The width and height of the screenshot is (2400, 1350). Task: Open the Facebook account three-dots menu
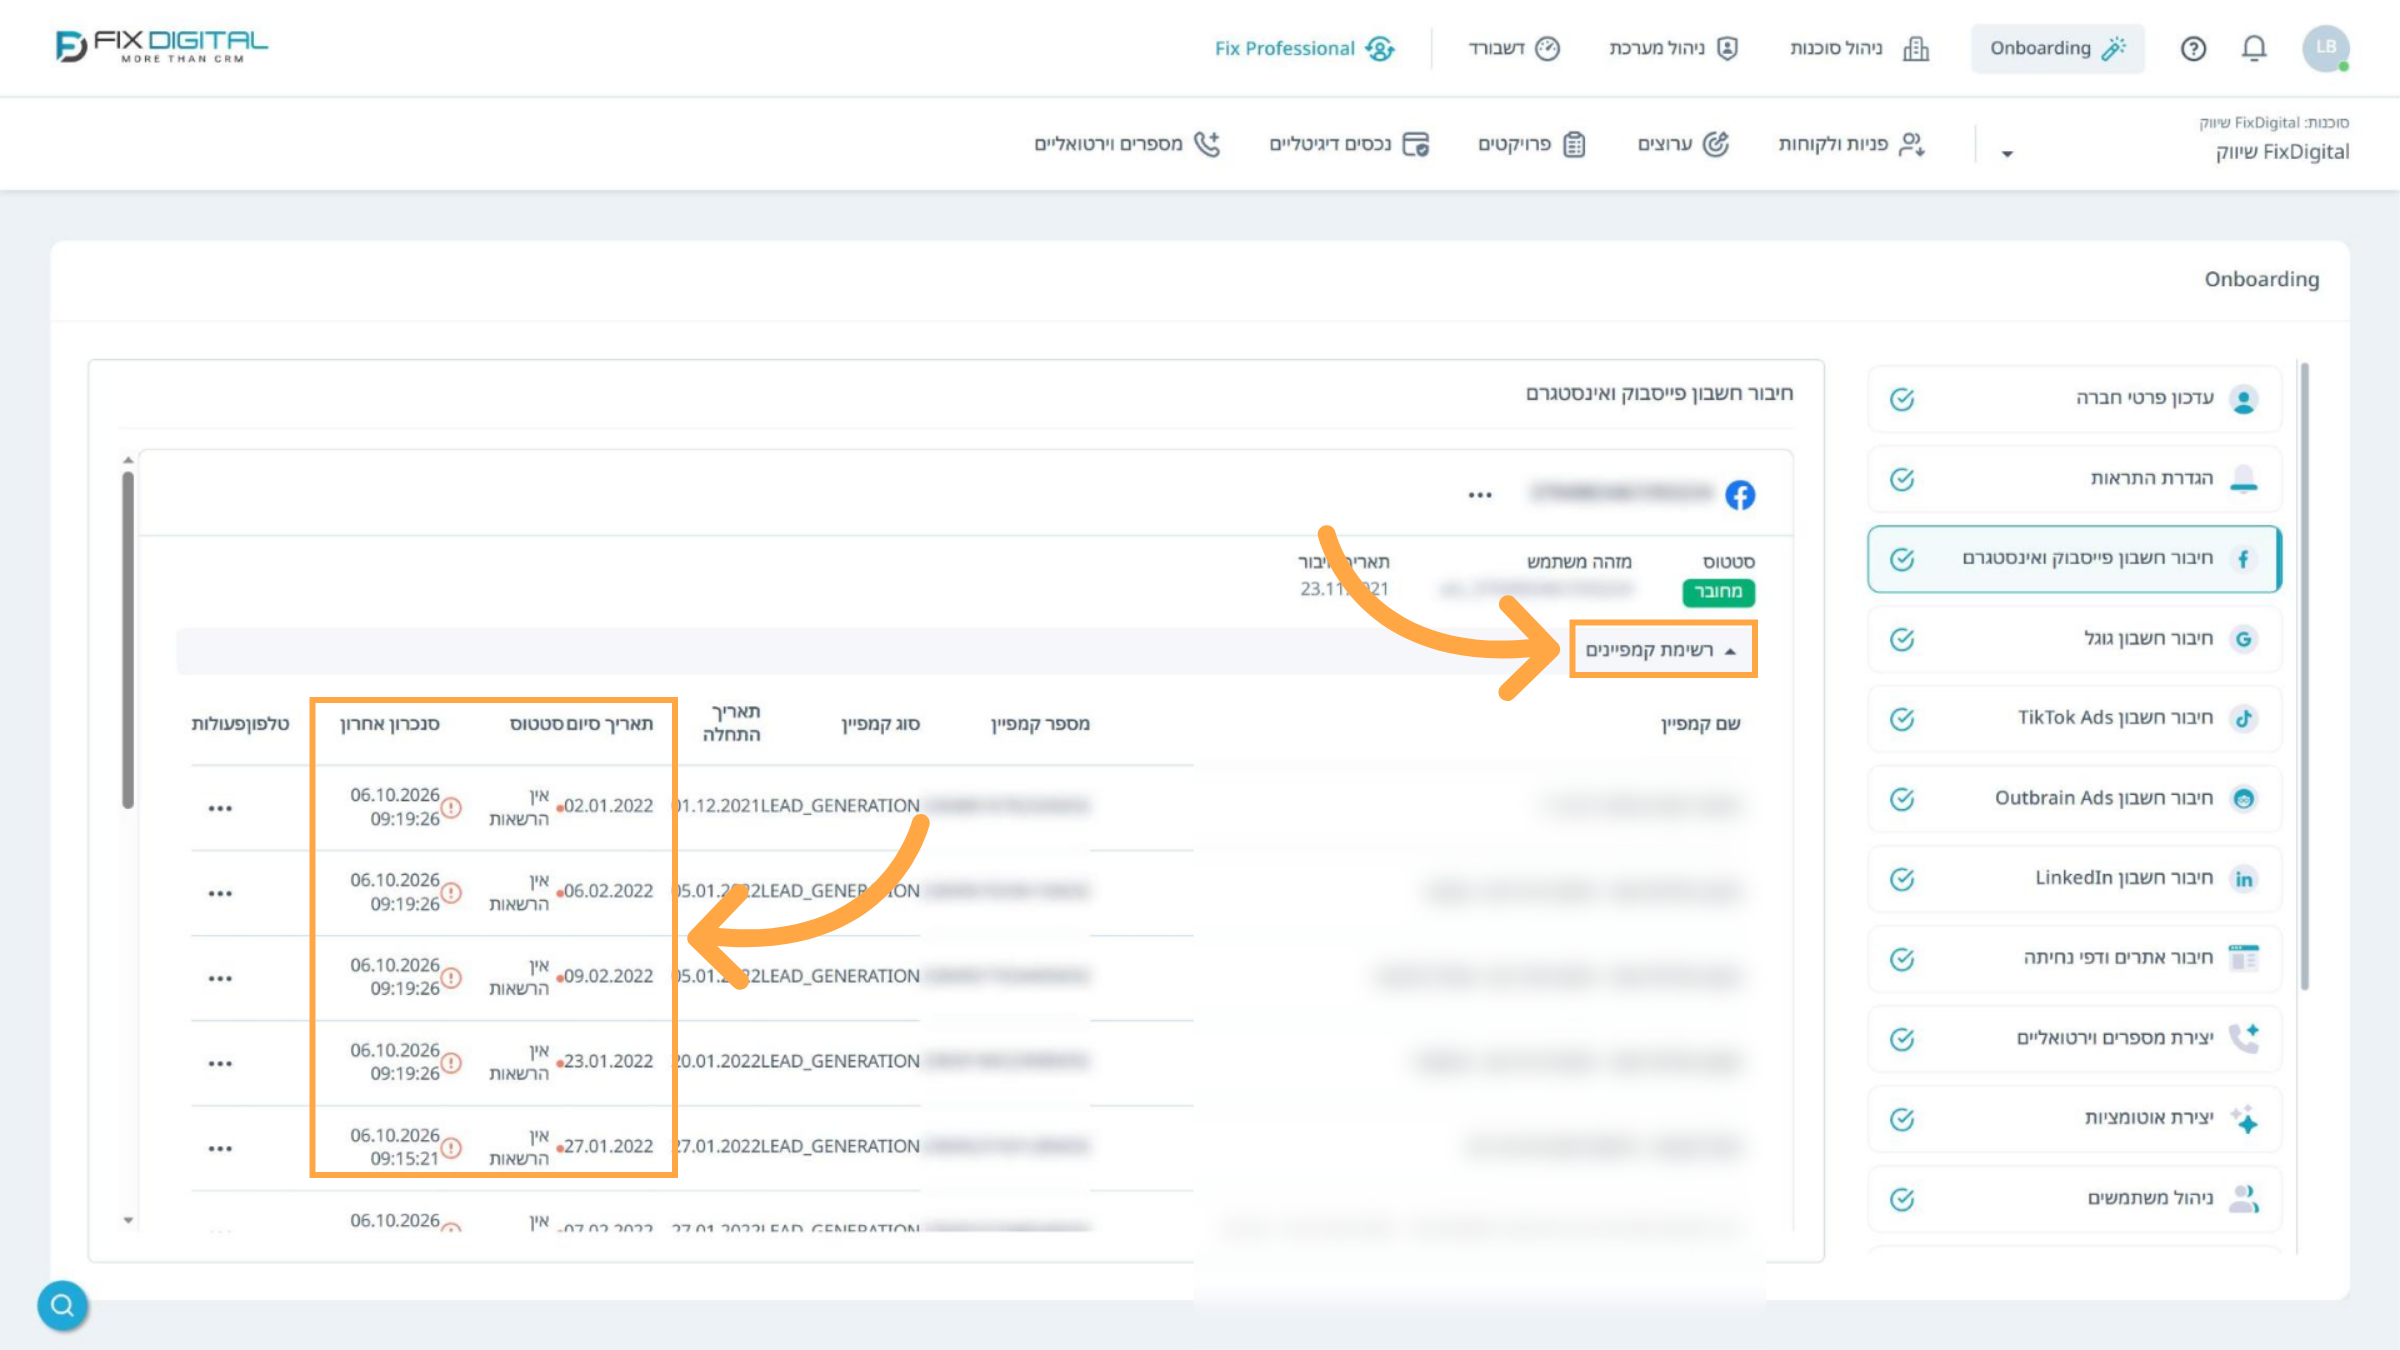1480,495
